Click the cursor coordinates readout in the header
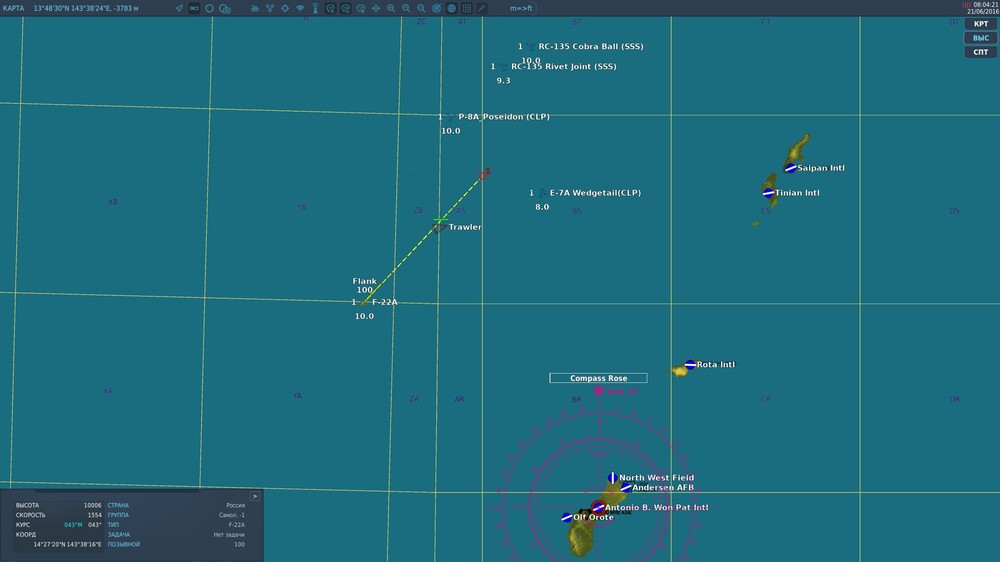This screenshot has height=562, width=1000. tap(86, 8)
